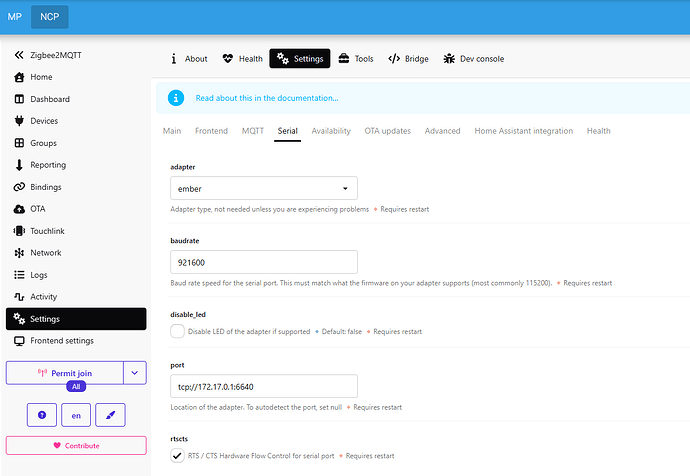This screenshot has width=690, height=476.
Task: Click the Reporting down-arrow icon
Action: (19, 165)
